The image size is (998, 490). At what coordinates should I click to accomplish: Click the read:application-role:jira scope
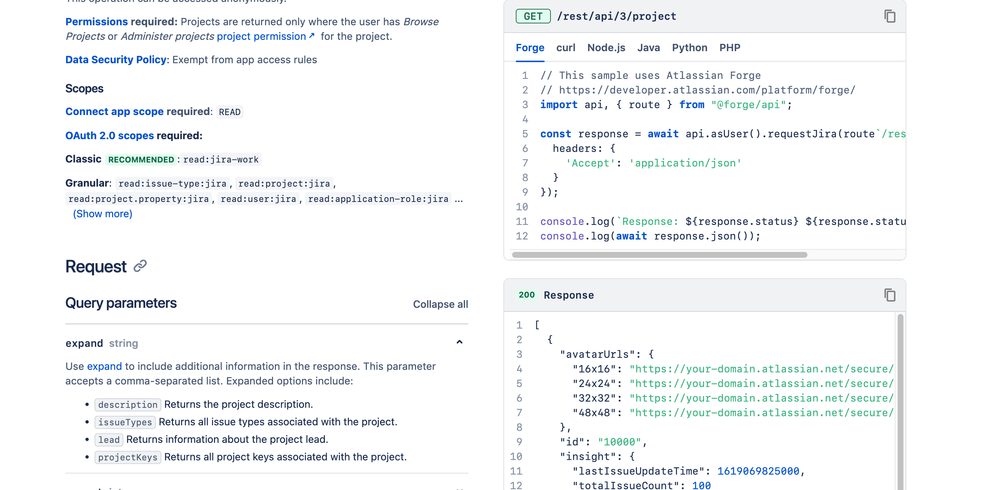coord(378,199)
